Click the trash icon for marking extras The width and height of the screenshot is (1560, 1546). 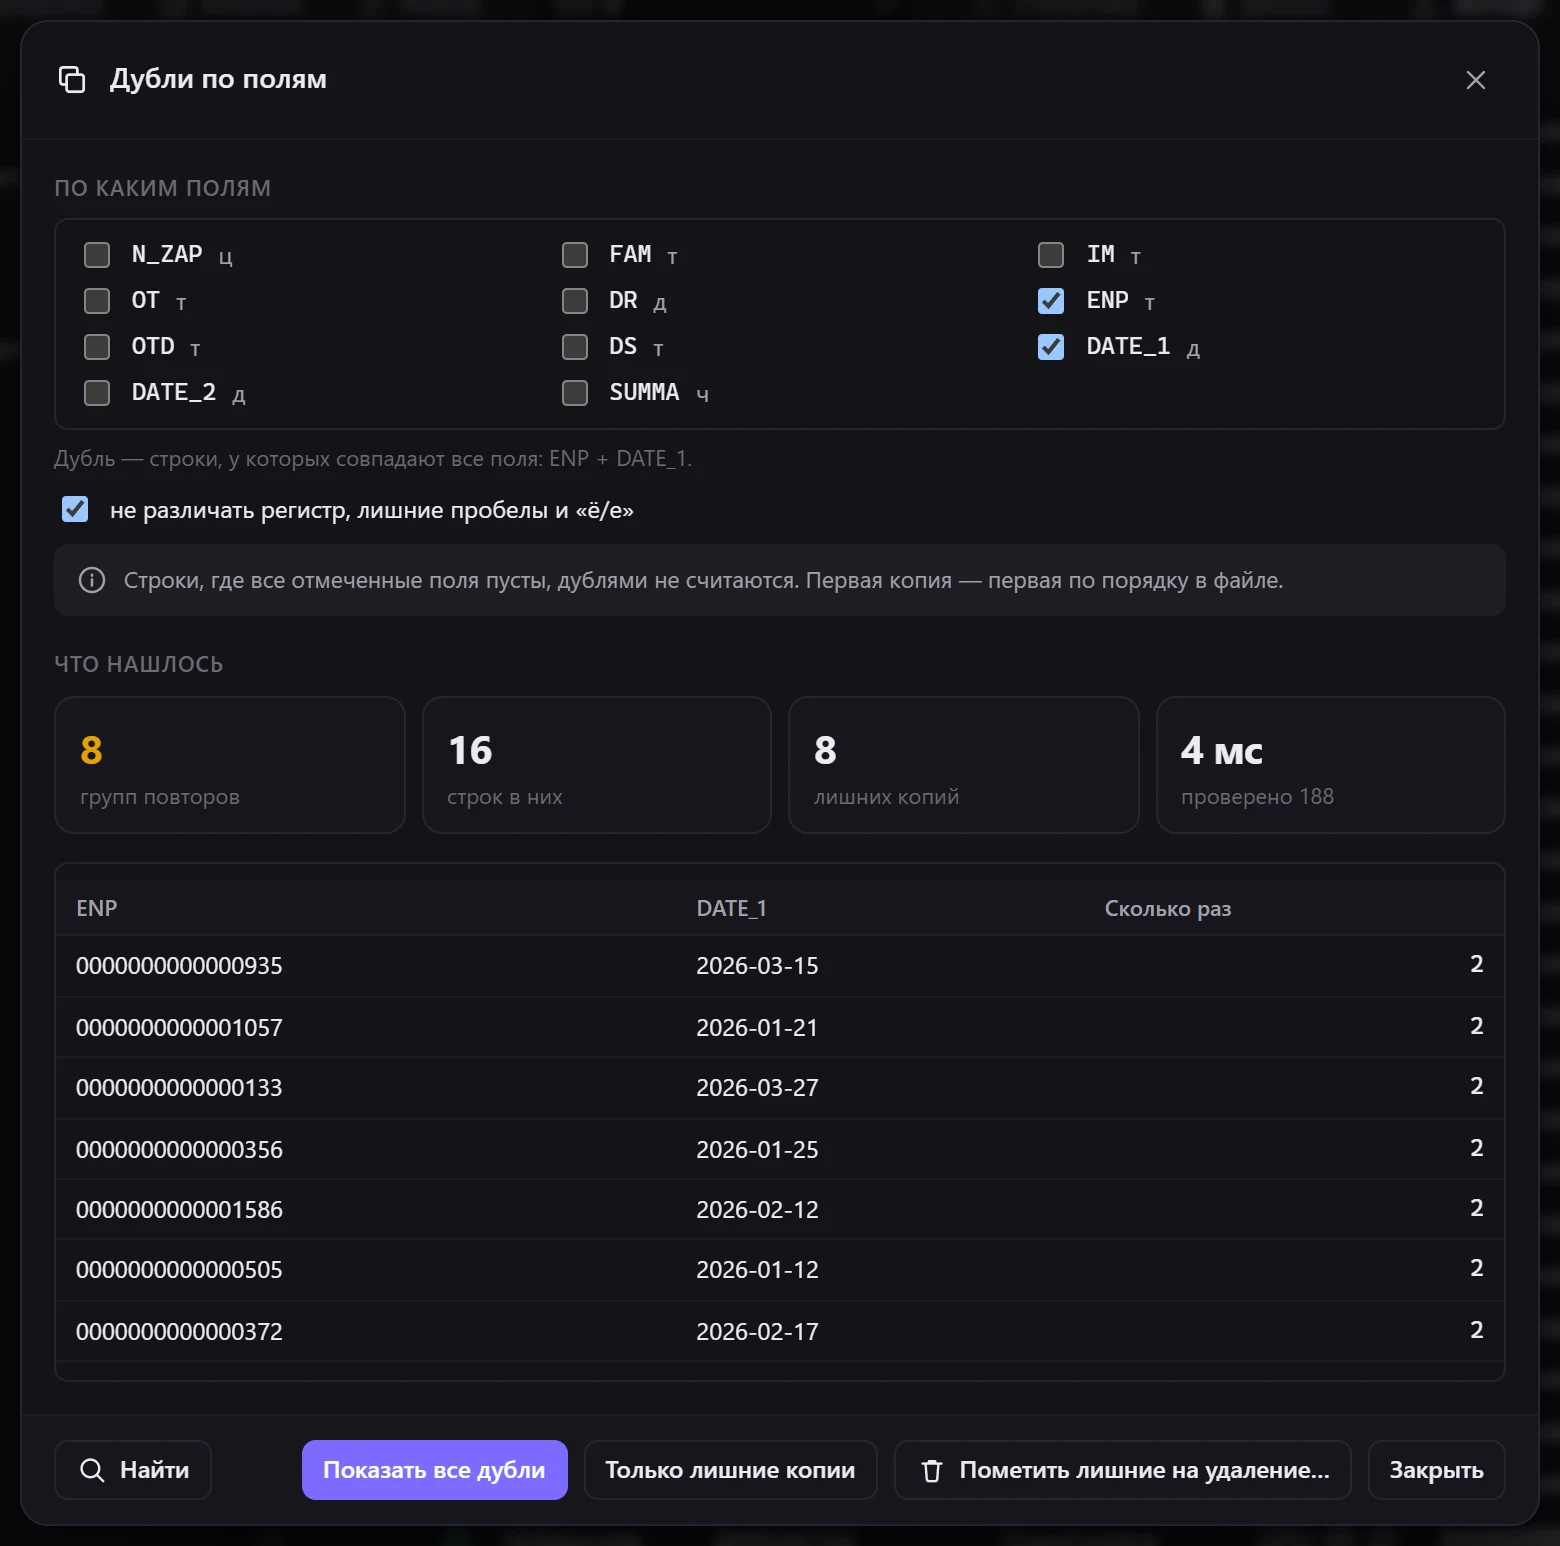(932, 1470)
